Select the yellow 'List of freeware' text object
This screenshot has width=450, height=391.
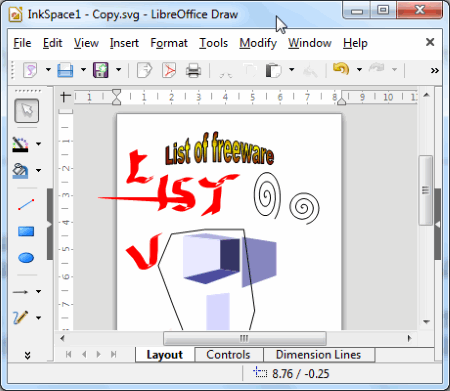click(219, 149)
